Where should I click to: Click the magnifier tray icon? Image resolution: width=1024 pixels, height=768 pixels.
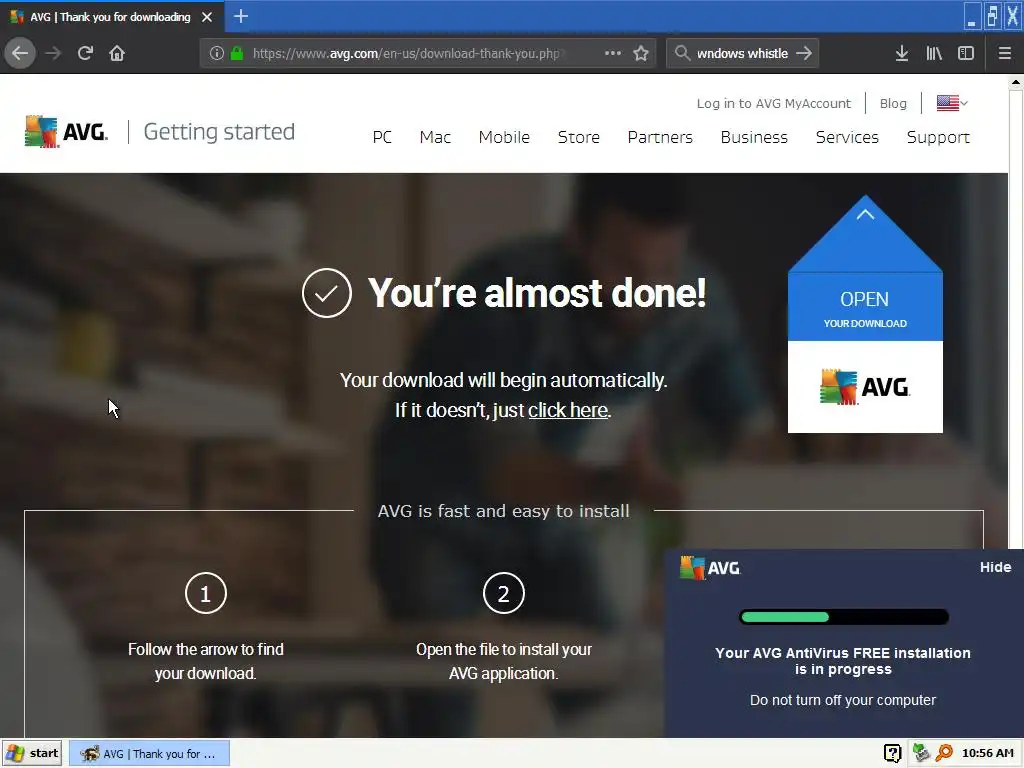[x=944, y=753]
